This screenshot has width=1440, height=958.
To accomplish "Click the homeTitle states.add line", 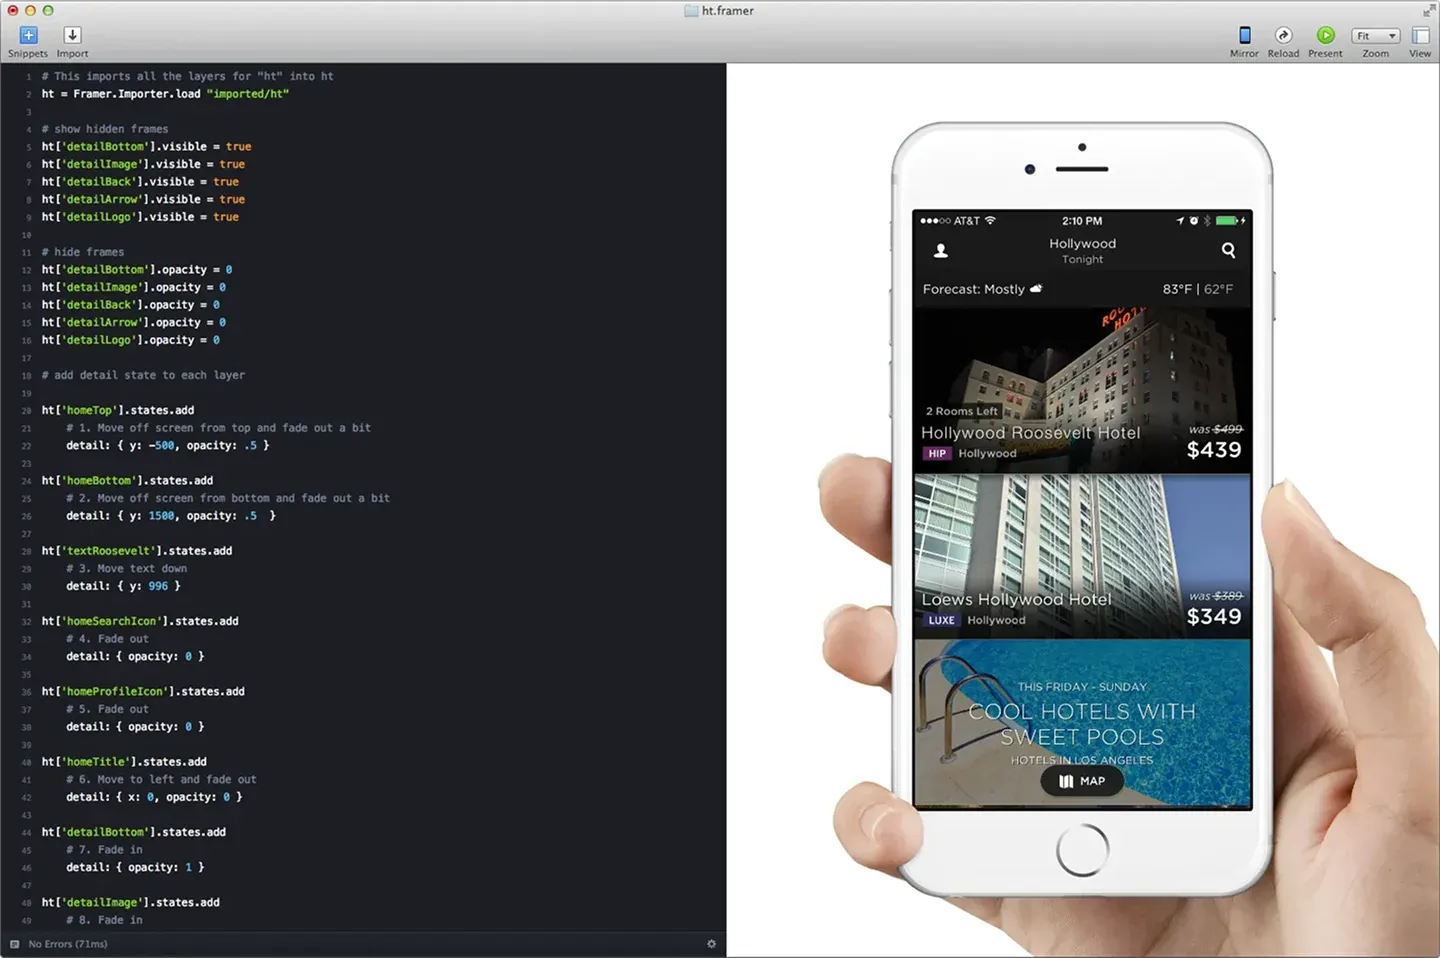I will [x=124, y=762].
